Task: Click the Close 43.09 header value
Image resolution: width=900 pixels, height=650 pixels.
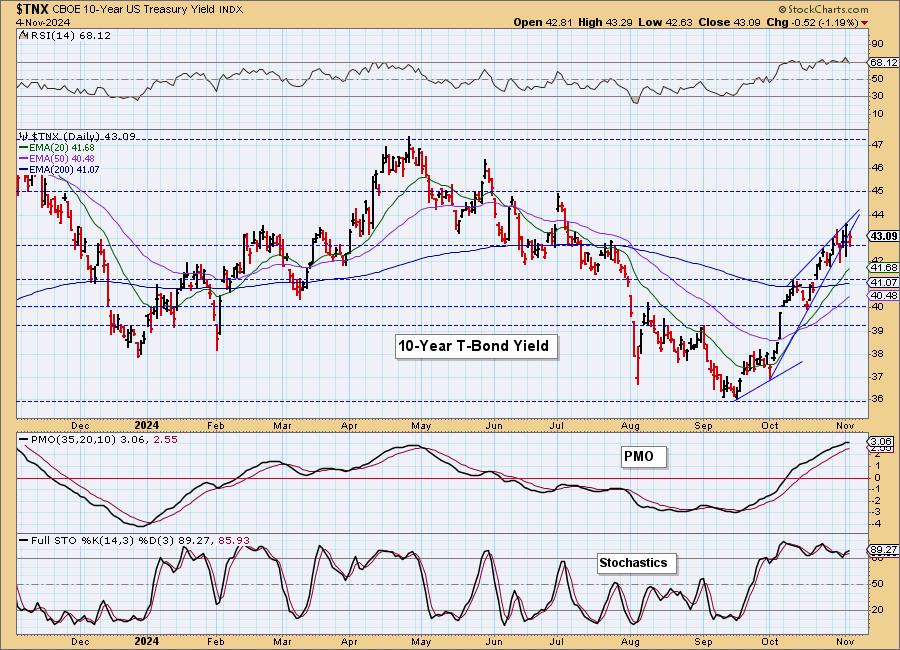Action: 729,22
